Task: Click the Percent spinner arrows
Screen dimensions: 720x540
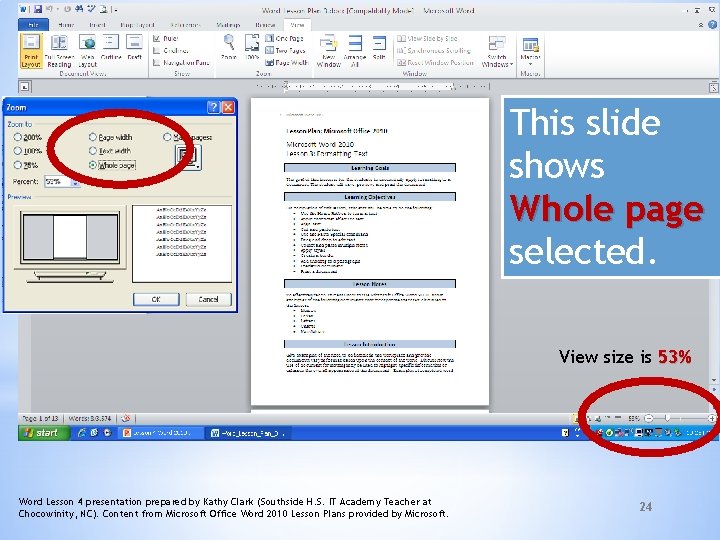Action: click(75, 182)
